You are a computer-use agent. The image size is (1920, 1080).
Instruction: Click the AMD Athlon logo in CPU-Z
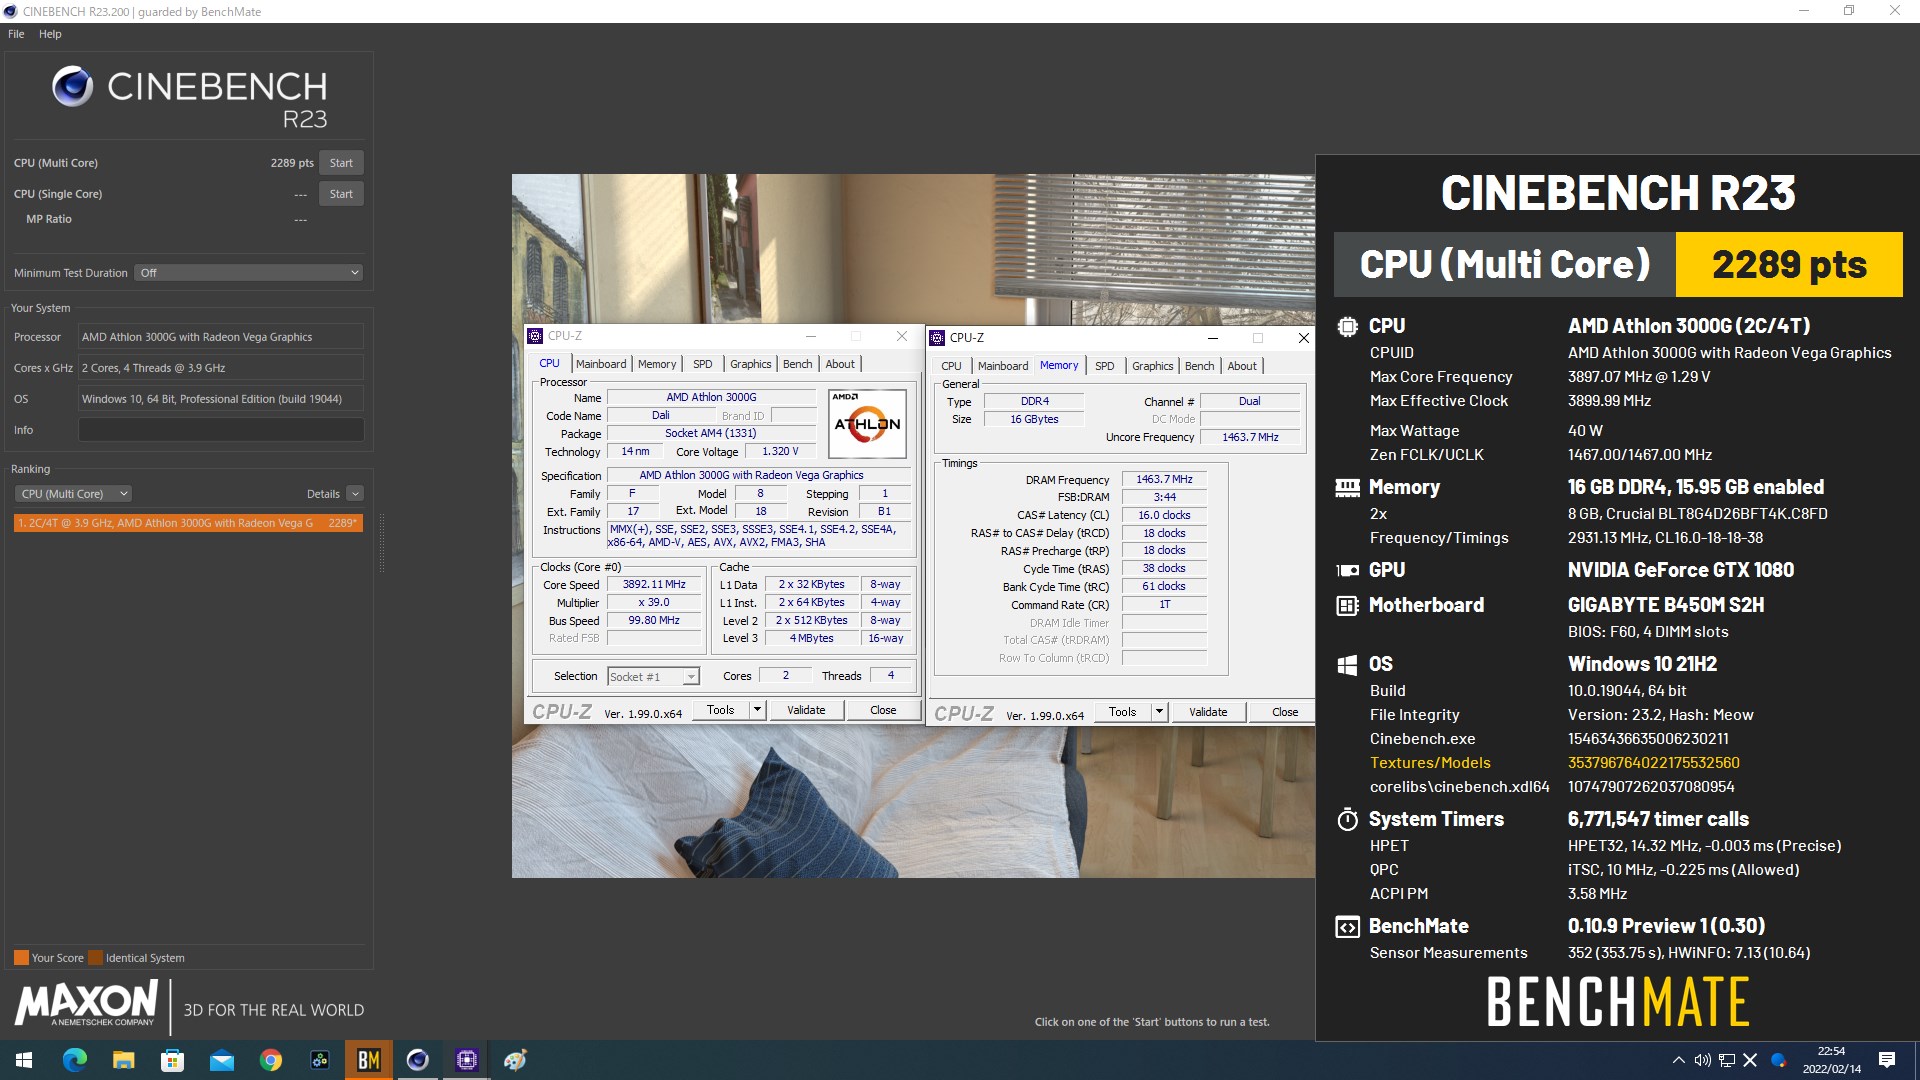click(x=867, y=424)
